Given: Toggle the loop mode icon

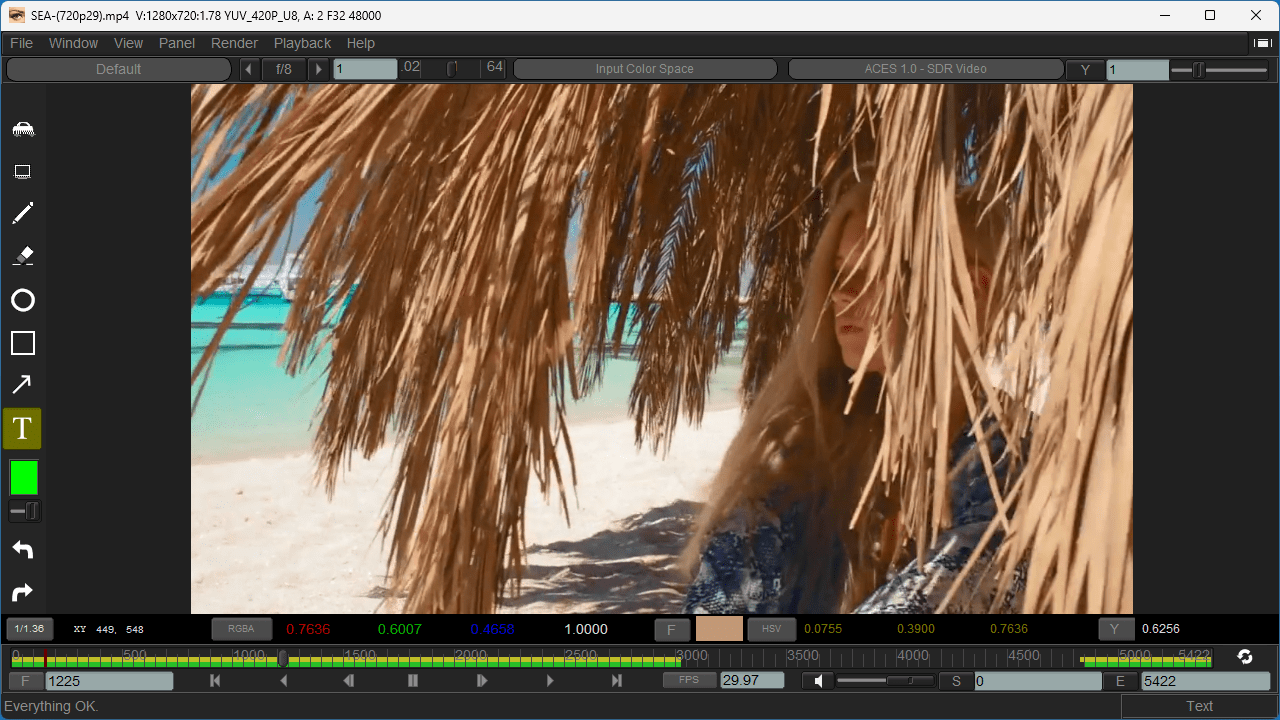Looking at the screenshot, I should pyautogui.click(x=1245, y=656).
